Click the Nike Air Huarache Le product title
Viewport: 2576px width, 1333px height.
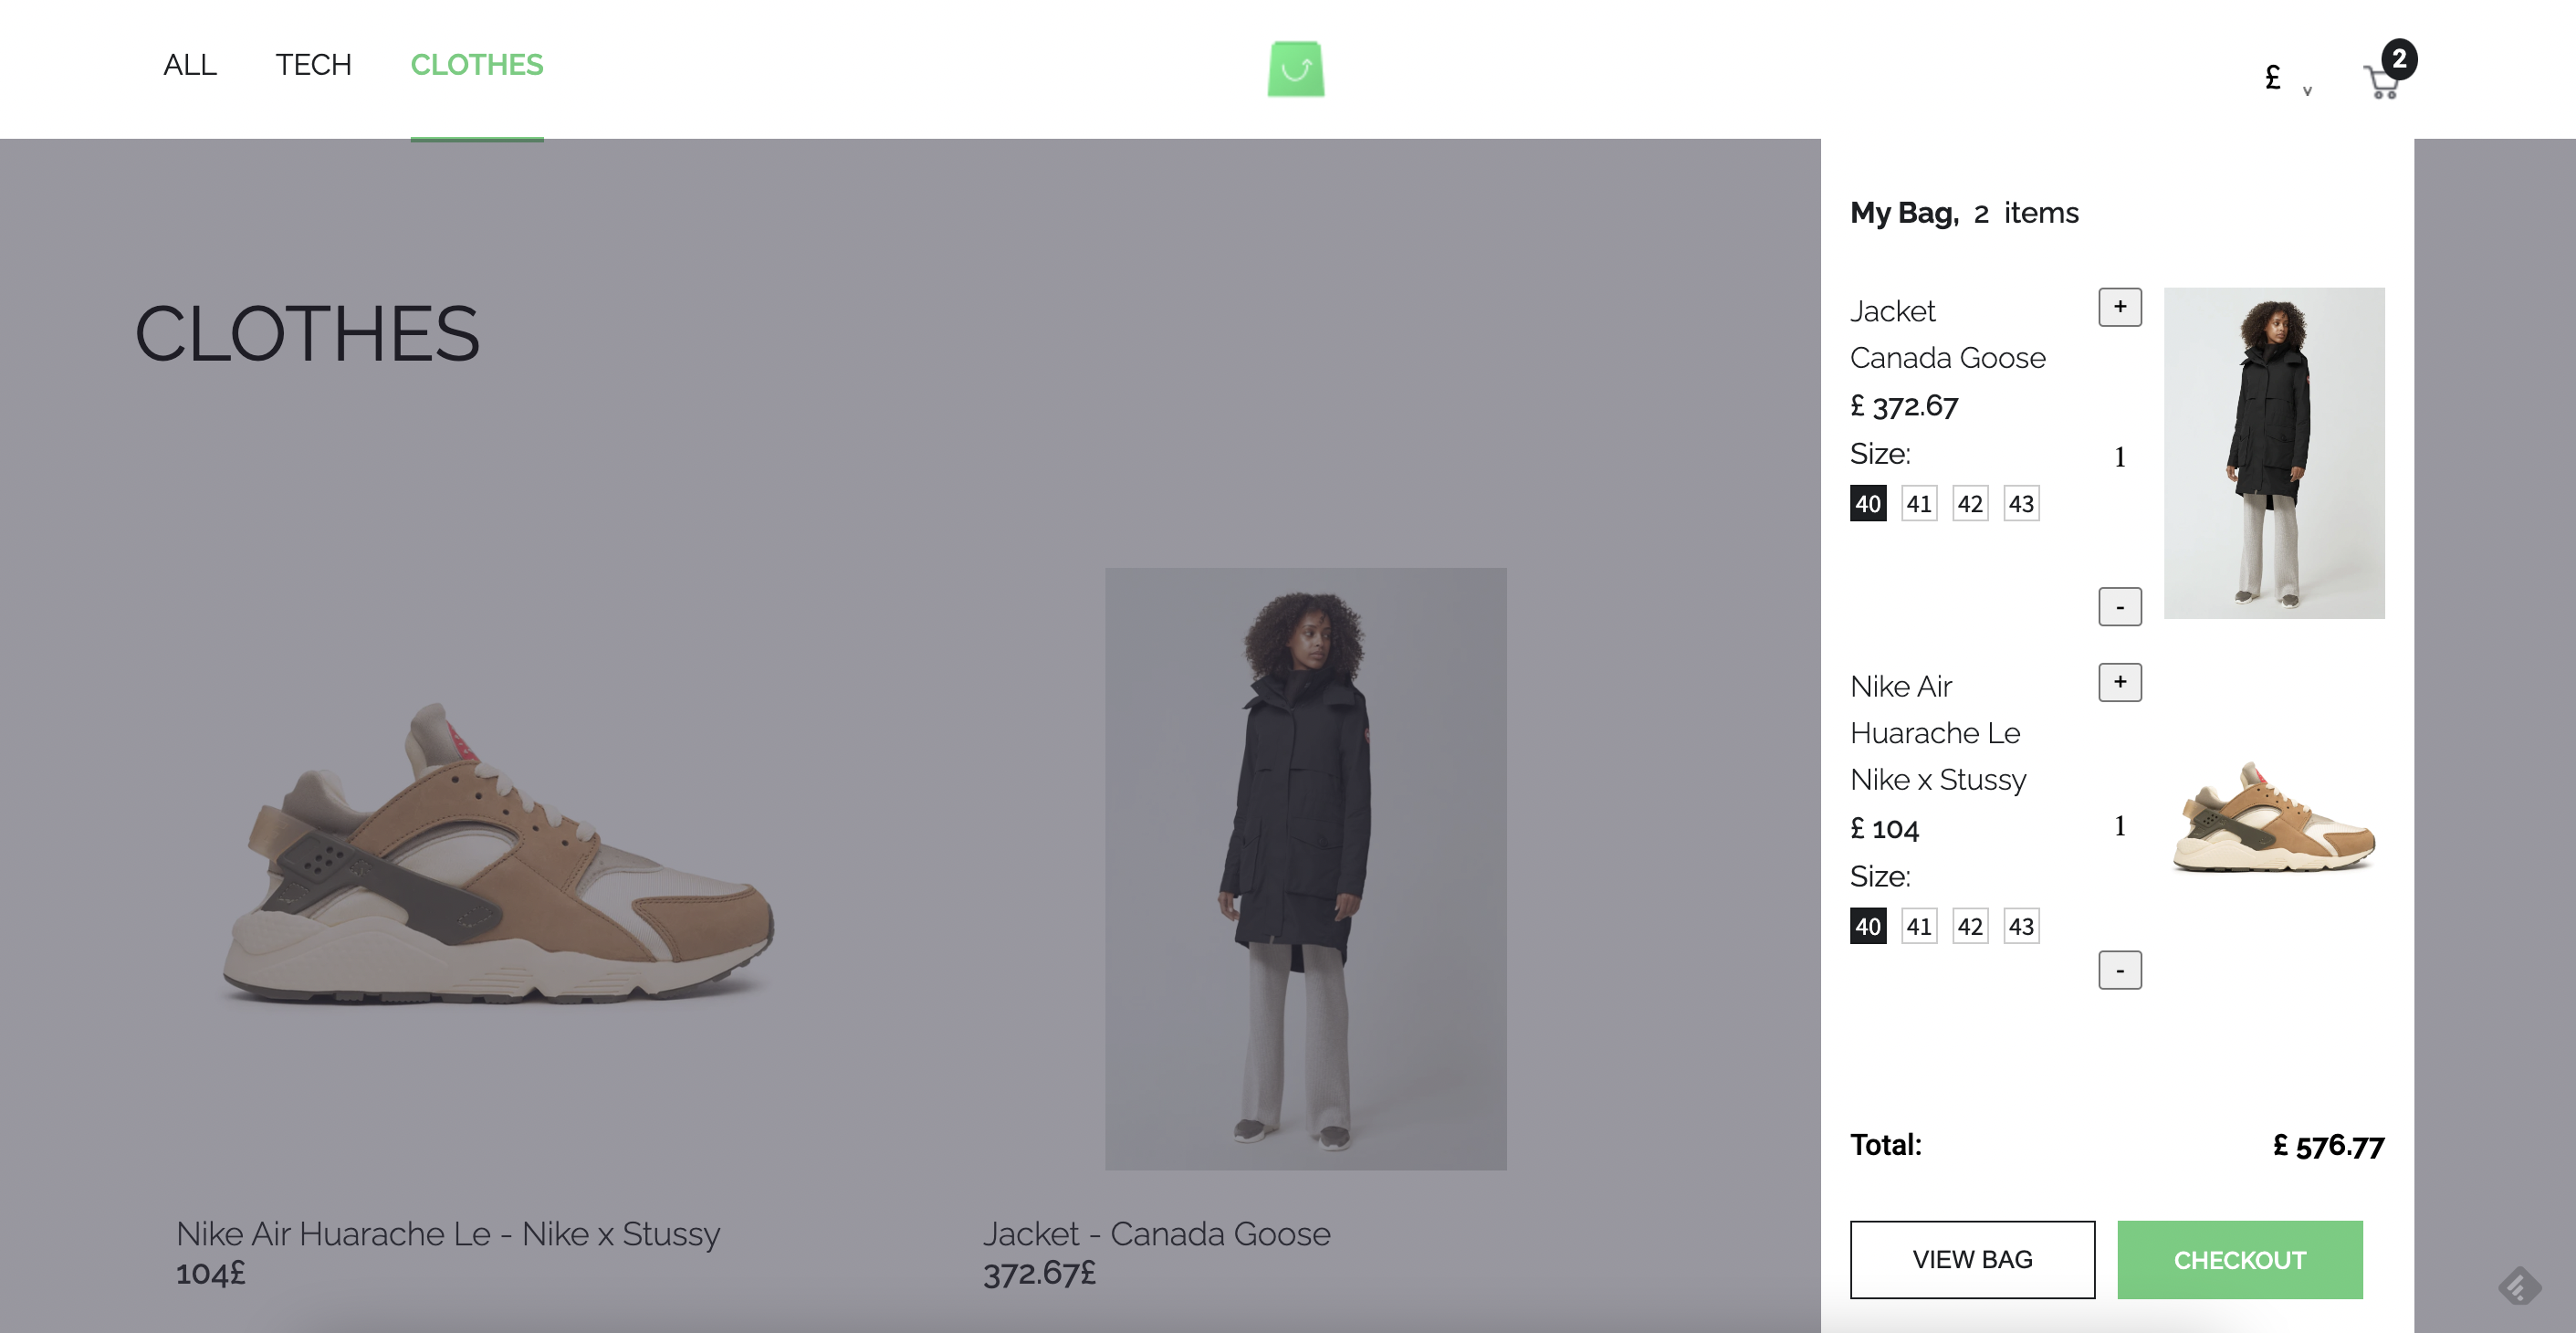[x=448, y=1234]
